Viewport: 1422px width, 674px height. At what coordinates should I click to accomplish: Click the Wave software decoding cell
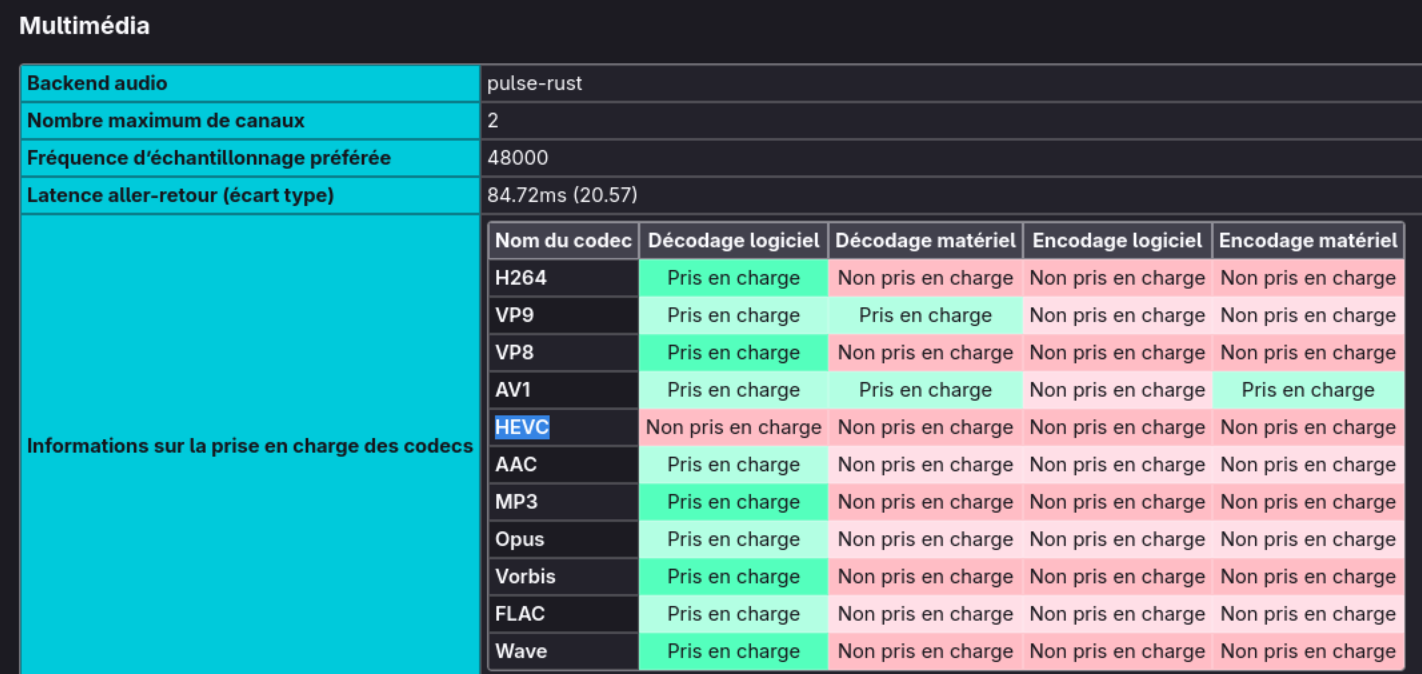pyautogui.click(x=733, y=651)
